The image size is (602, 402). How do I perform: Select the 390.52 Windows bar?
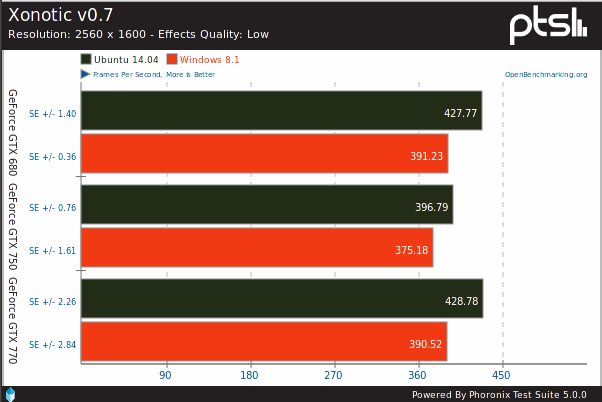pyautogui.click(x=264, y=341)
